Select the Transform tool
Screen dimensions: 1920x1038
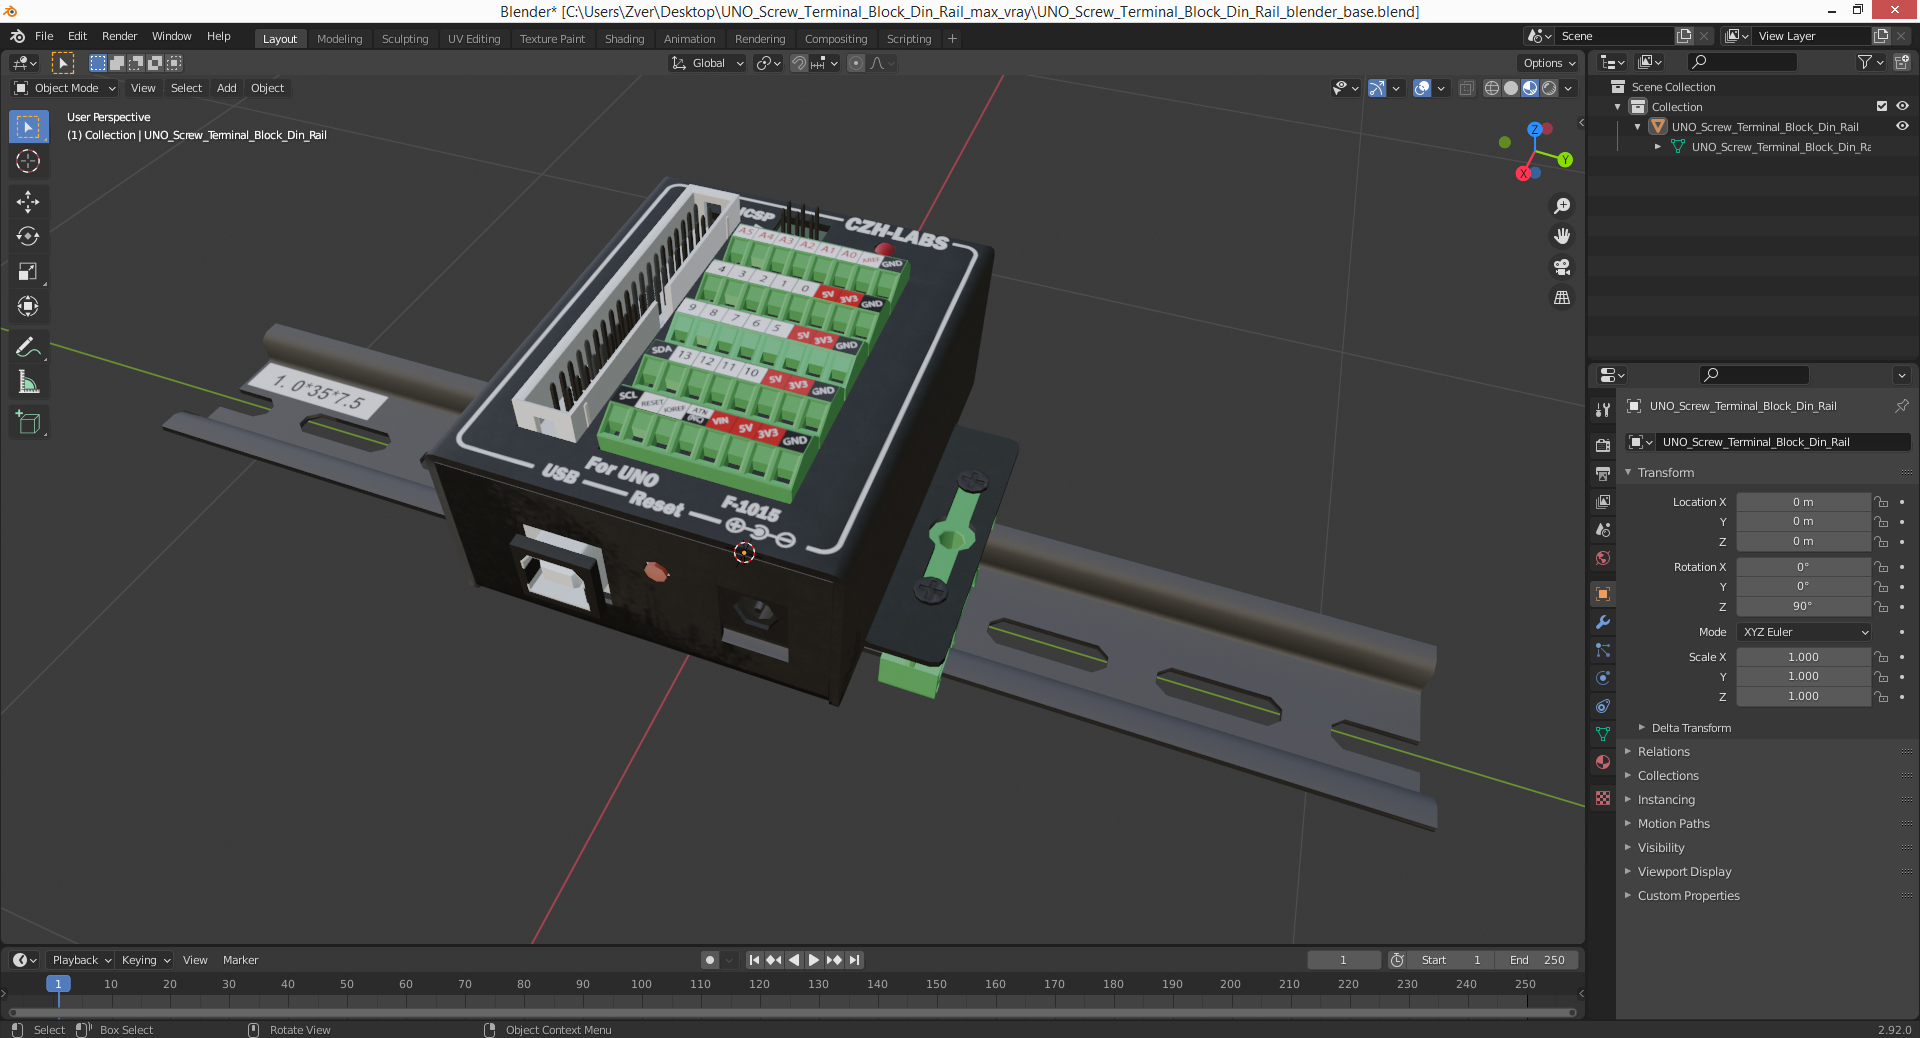click(28, 307)
